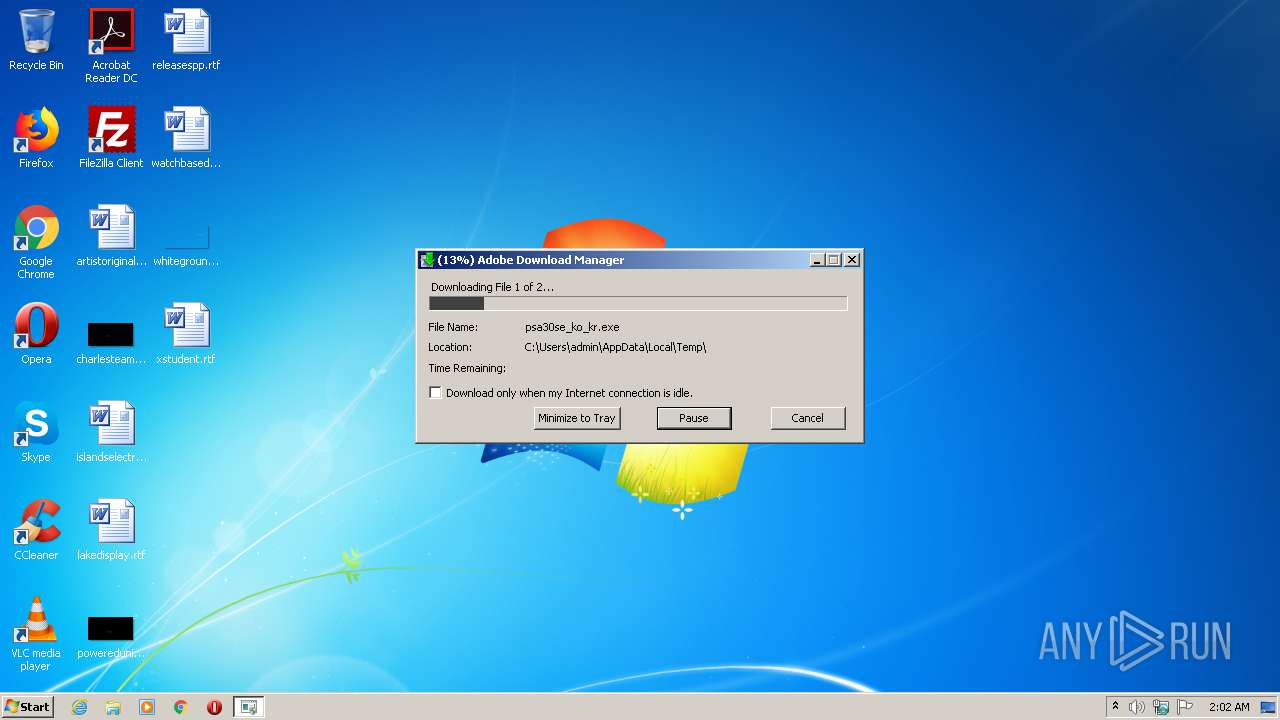Click the Downloading File 1 of 2 text

coord(492,287)
